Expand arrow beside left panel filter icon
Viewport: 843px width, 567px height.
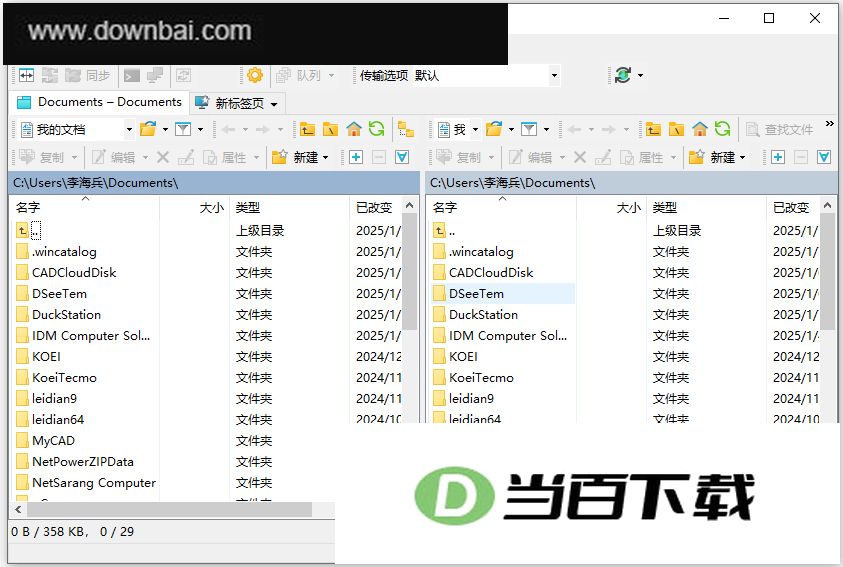click(201, 130)
